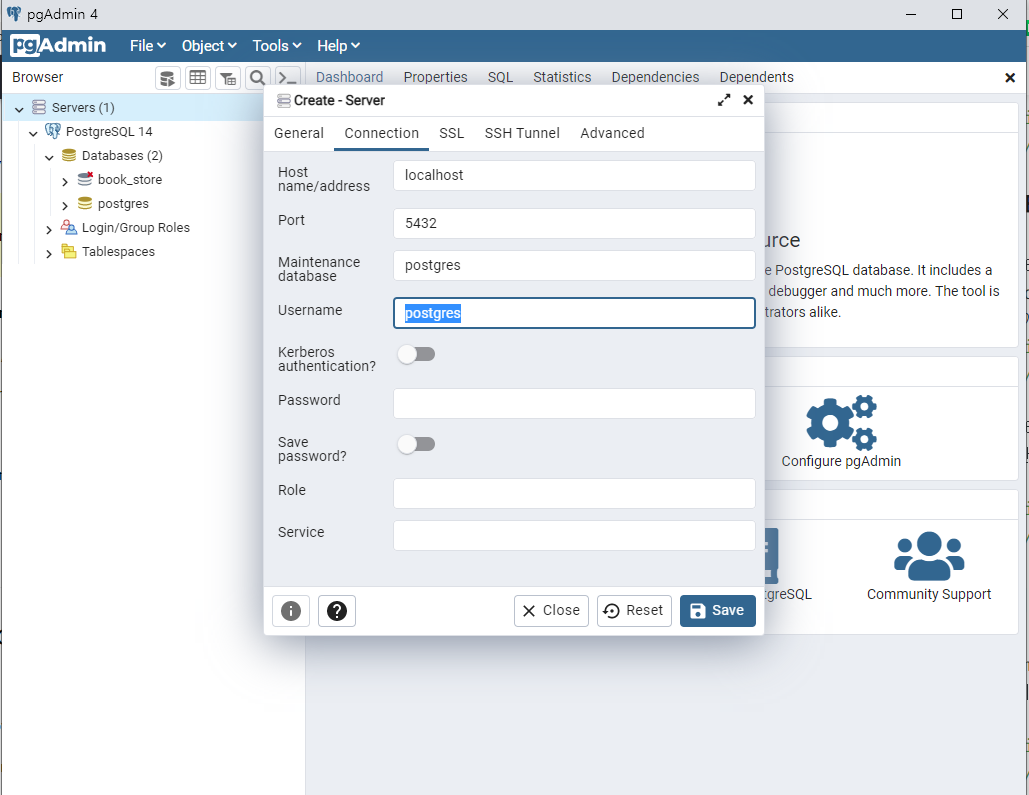Click the Databases cylinder icon

69,155
